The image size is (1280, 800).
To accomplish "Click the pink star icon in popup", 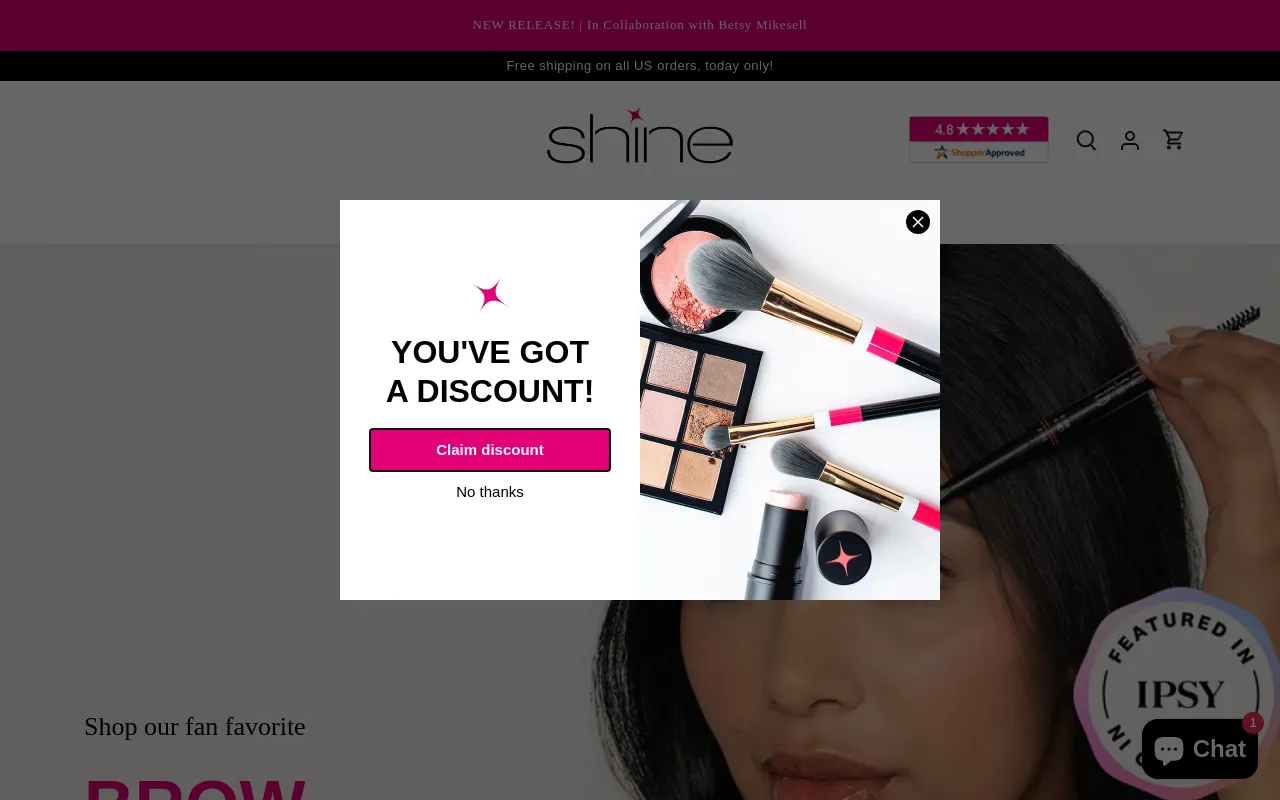I will tap(490, 294).
